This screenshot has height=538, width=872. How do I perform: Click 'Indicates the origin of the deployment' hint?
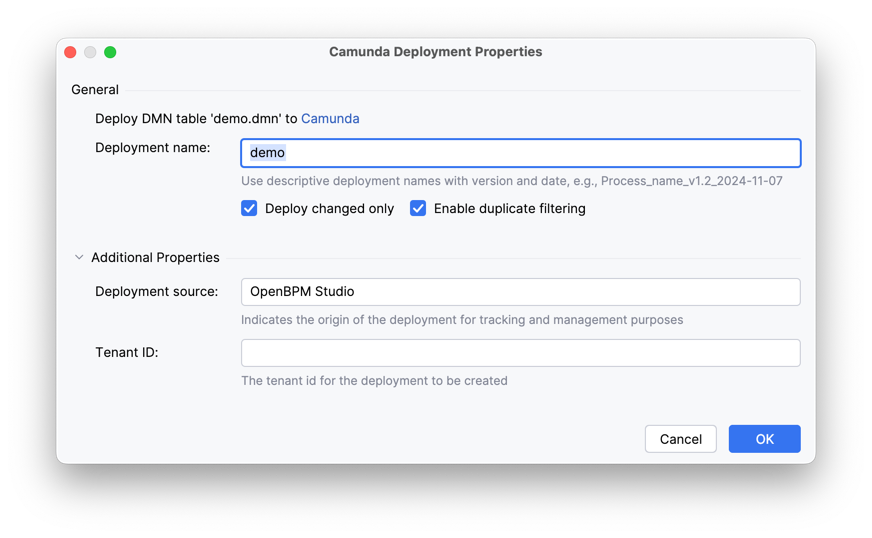click(x=462, y=320)
